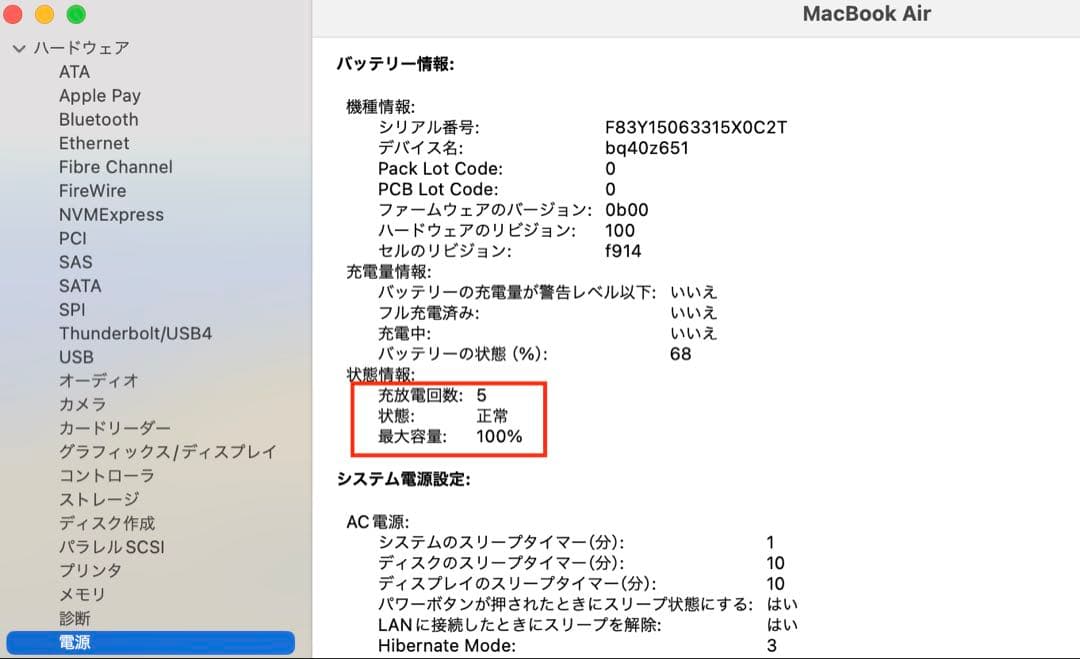The height and width of the screenshot is (659, 1080).
Task: Select カメラ in the sidebar
Action: pos(83,404)
